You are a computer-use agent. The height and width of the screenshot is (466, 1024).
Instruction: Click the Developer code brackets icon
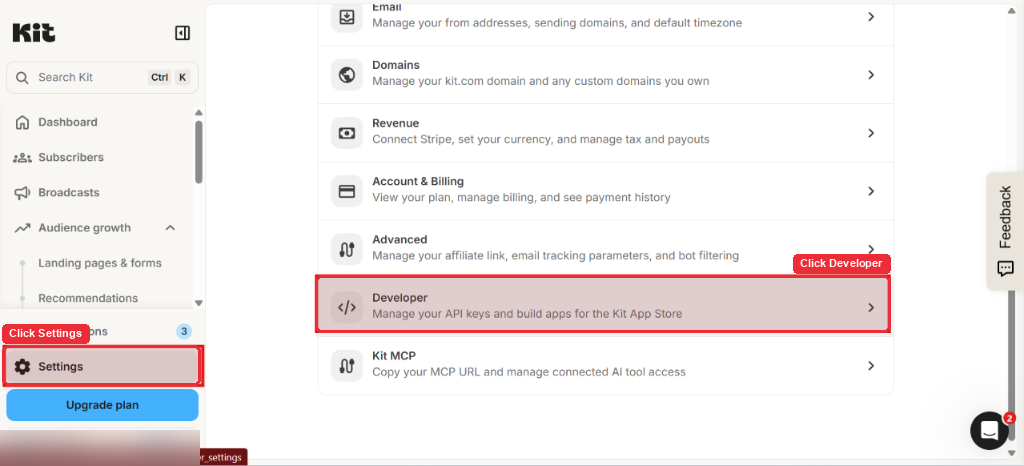tap(347, 307)
